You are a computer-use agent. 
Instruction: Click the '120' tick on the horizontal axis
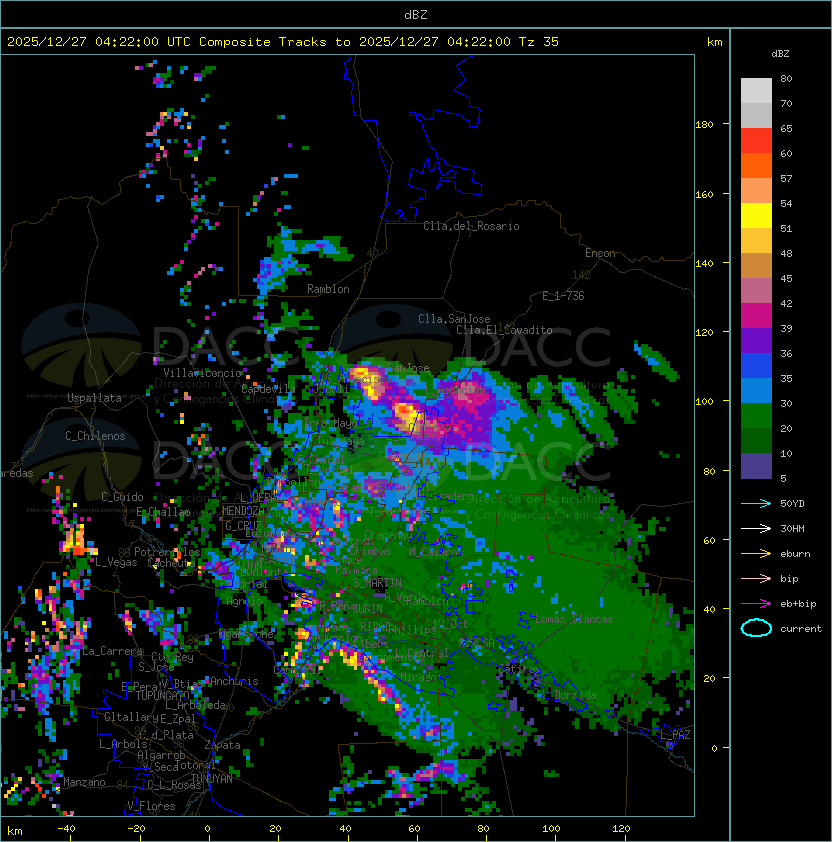[621, 829]
